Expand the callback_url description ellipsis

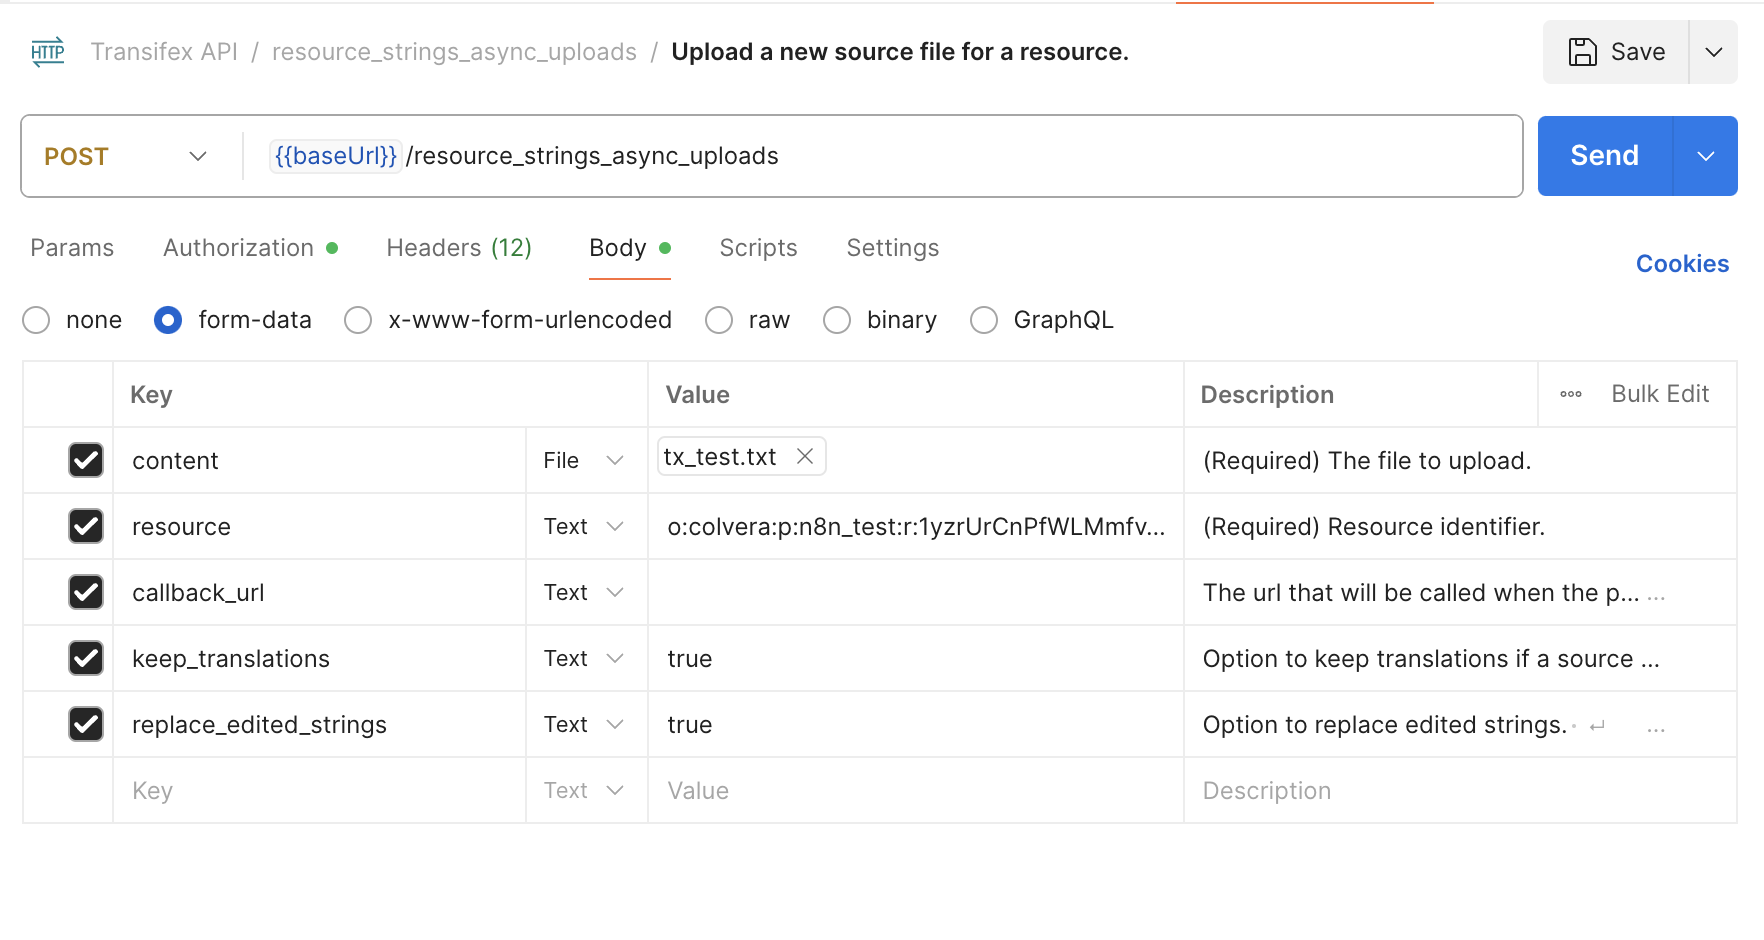[x=1656, y=596]
